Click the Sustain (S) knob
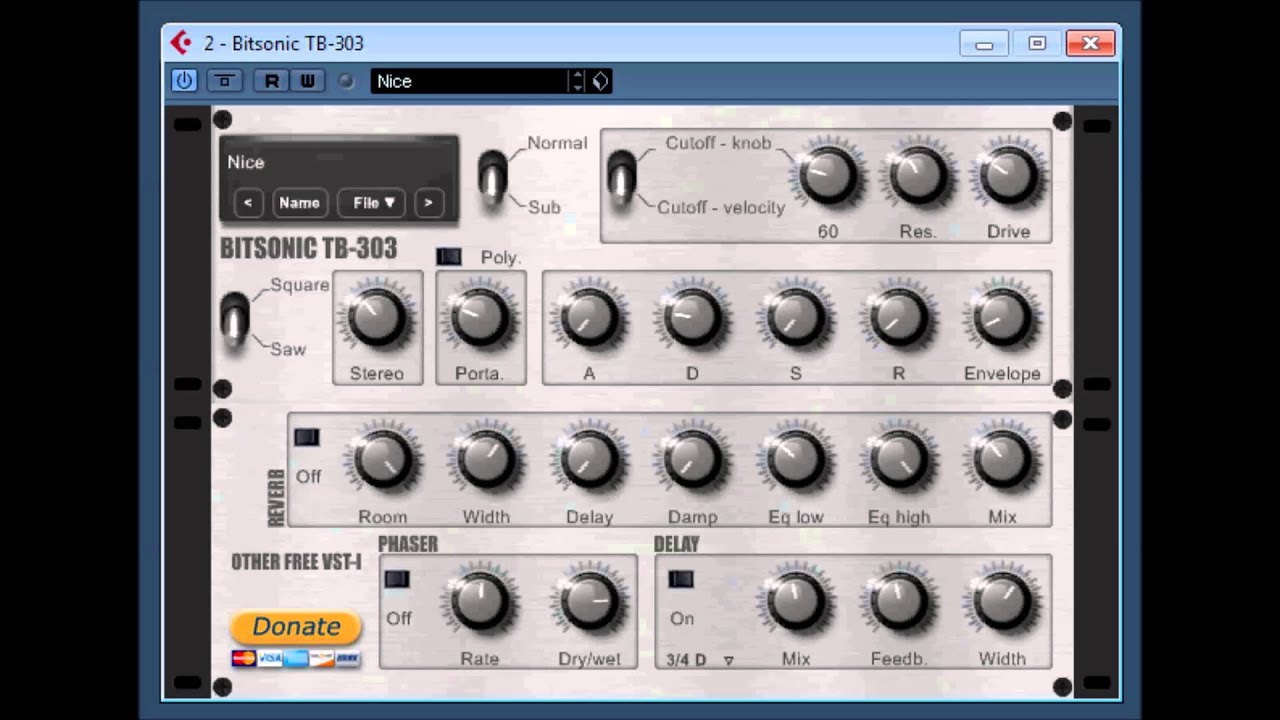The height and width of the screenshot is (720, 1280). [x=796, y=318]
